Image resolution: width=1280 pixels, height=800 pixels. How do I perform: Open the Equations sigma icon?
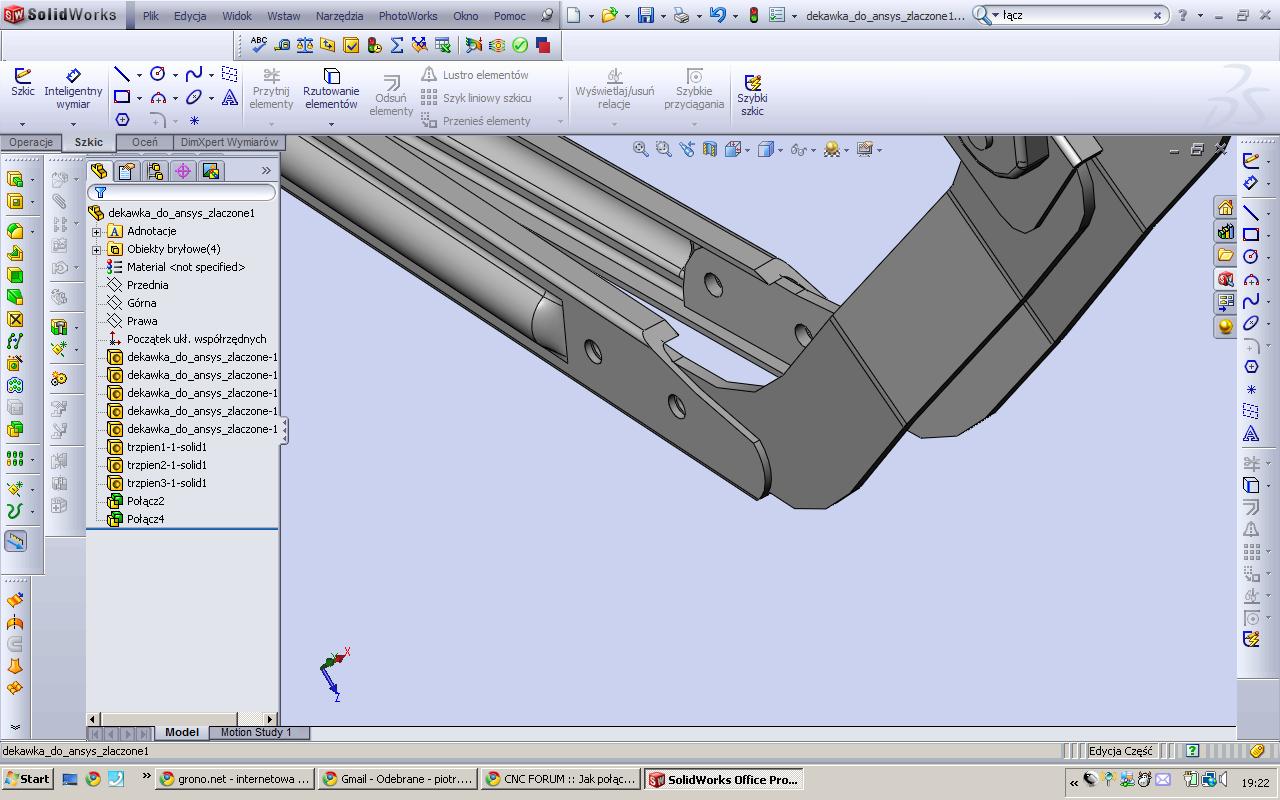pos(397,45)
